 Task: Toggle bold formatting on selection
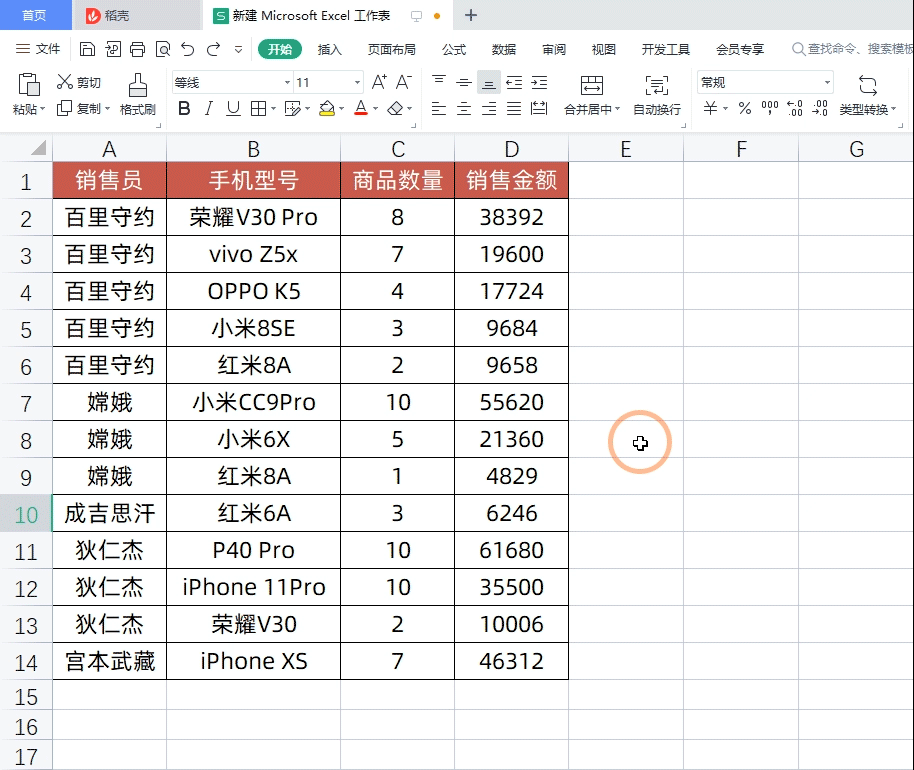185,108
